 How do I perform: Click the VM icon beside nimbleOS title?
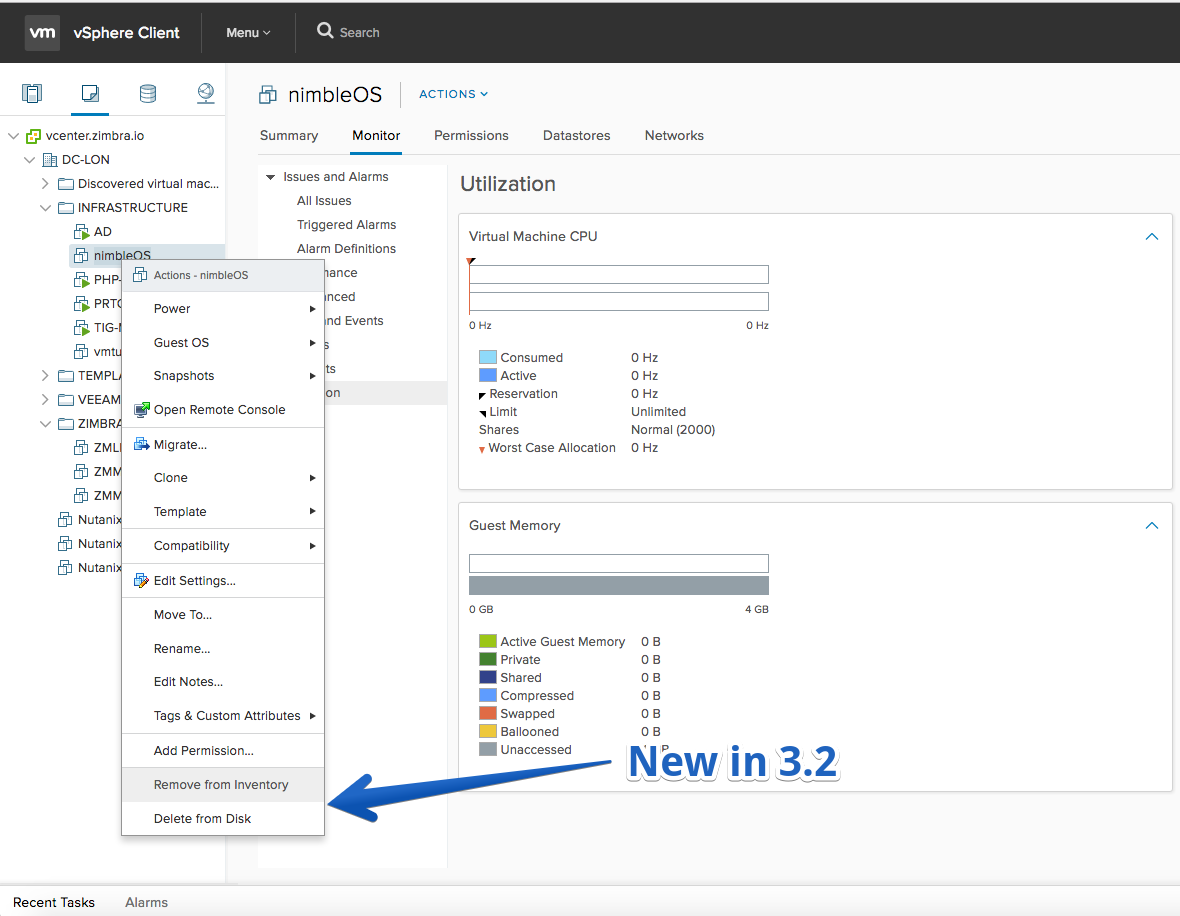(x=267, y=95)
